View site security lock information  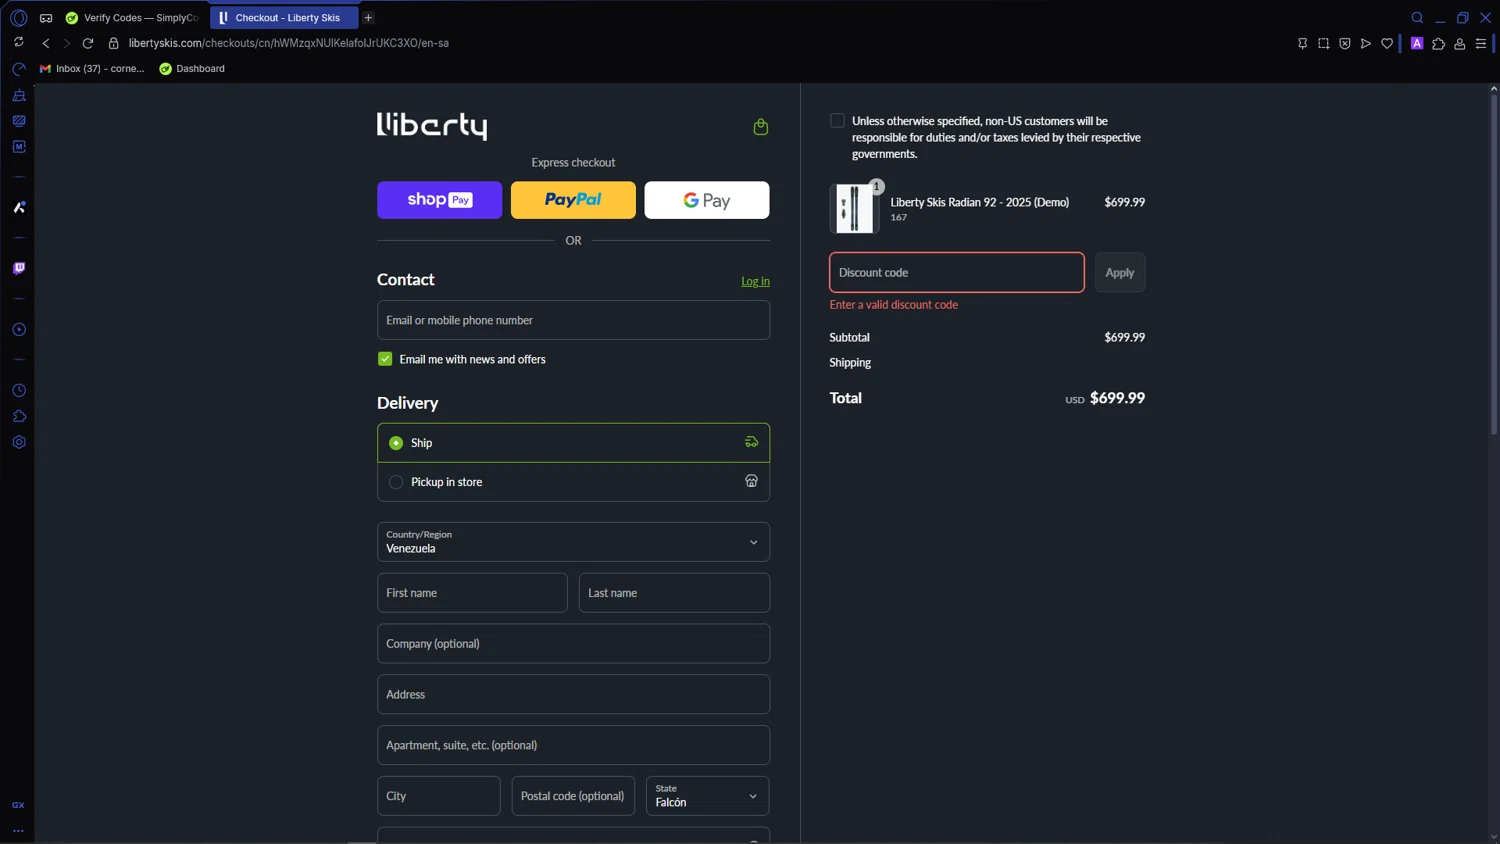pyautogui.click(x=113, y=43)
